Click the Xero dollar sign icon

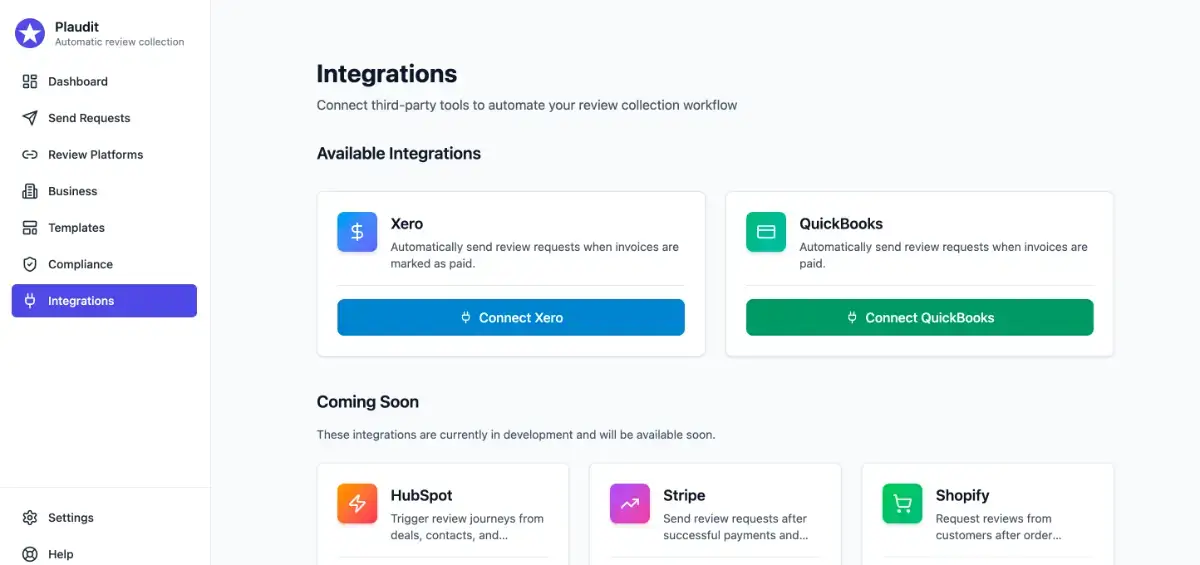(x=357, y=232)
